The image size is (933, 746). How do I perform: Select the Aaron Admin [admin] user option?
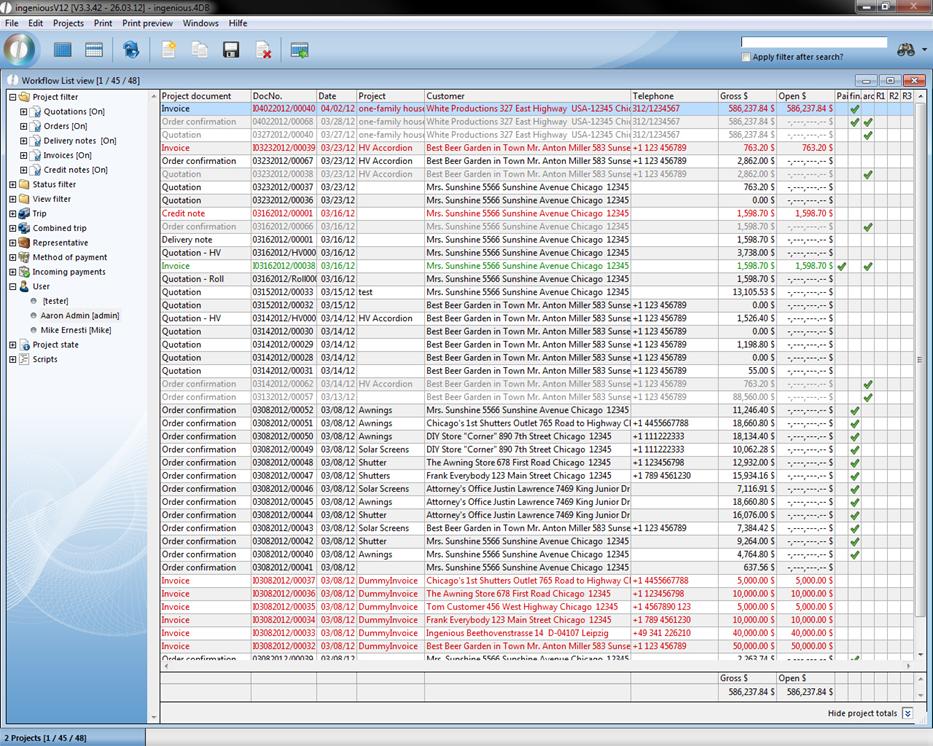[x=79, y=315]
